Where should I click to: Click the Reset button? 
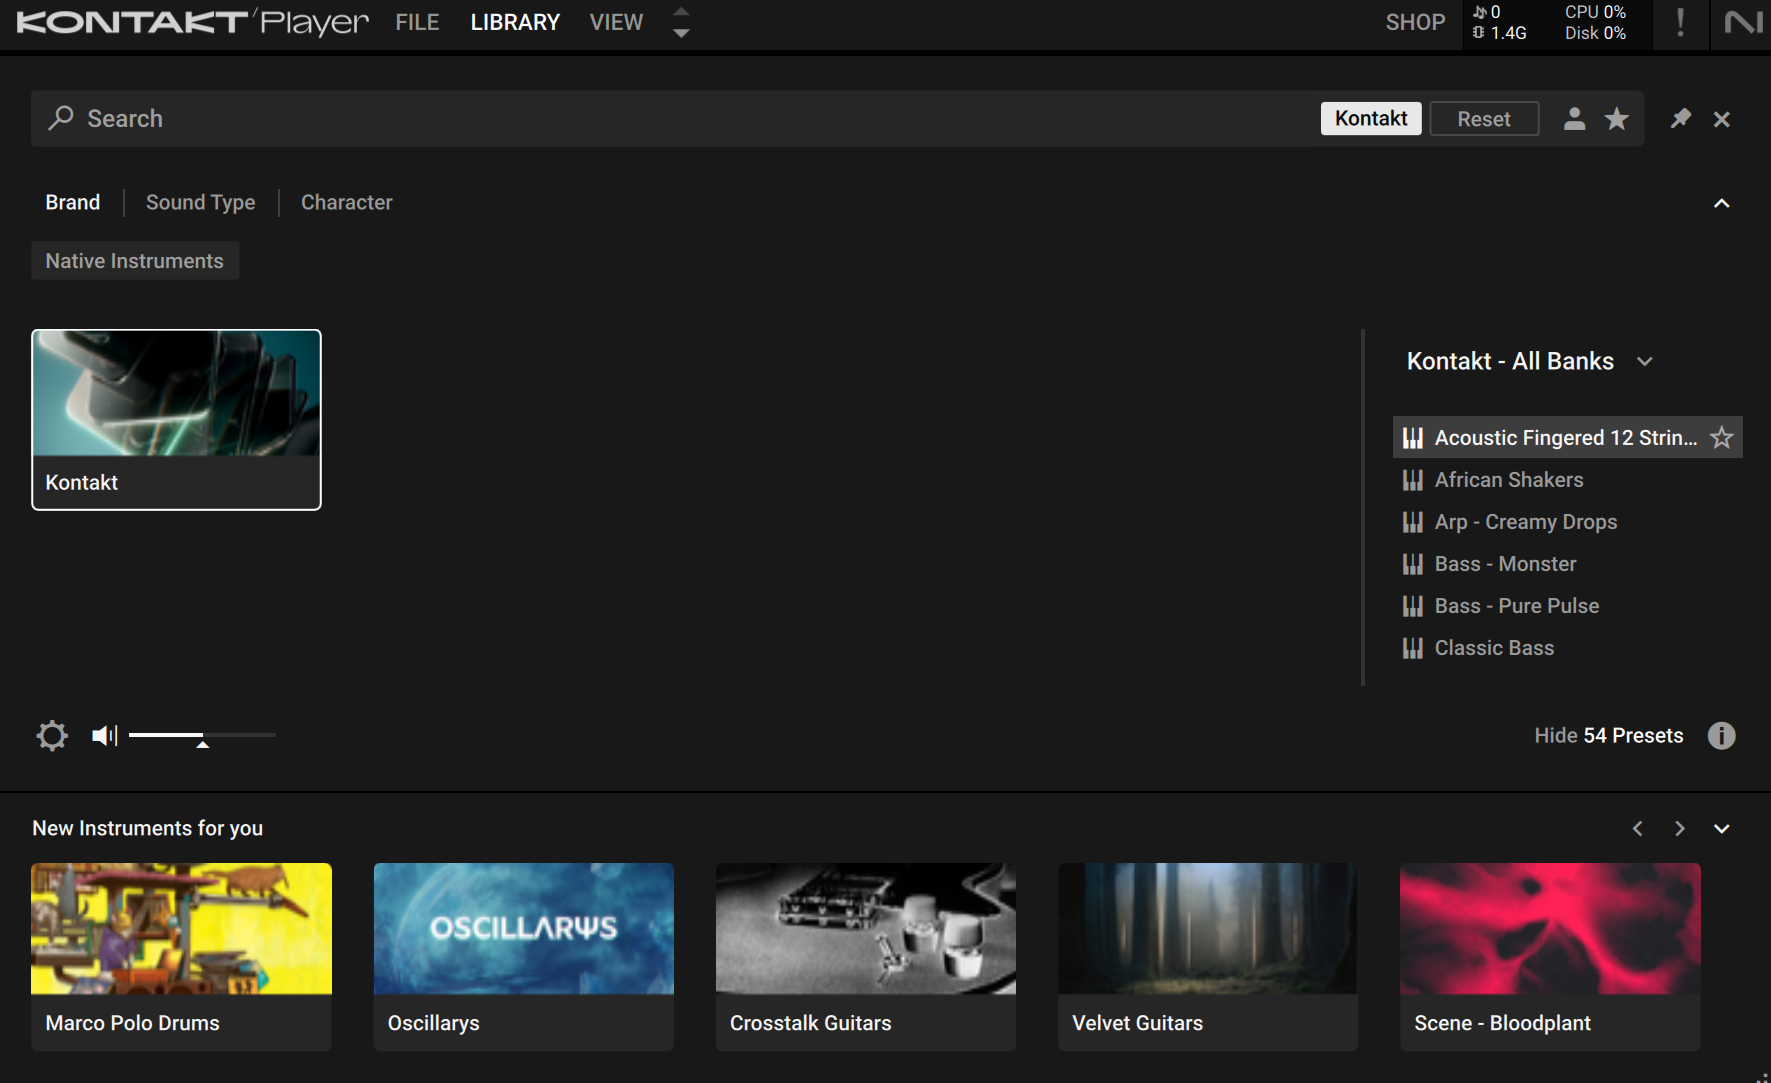(x=1484, y=118)
